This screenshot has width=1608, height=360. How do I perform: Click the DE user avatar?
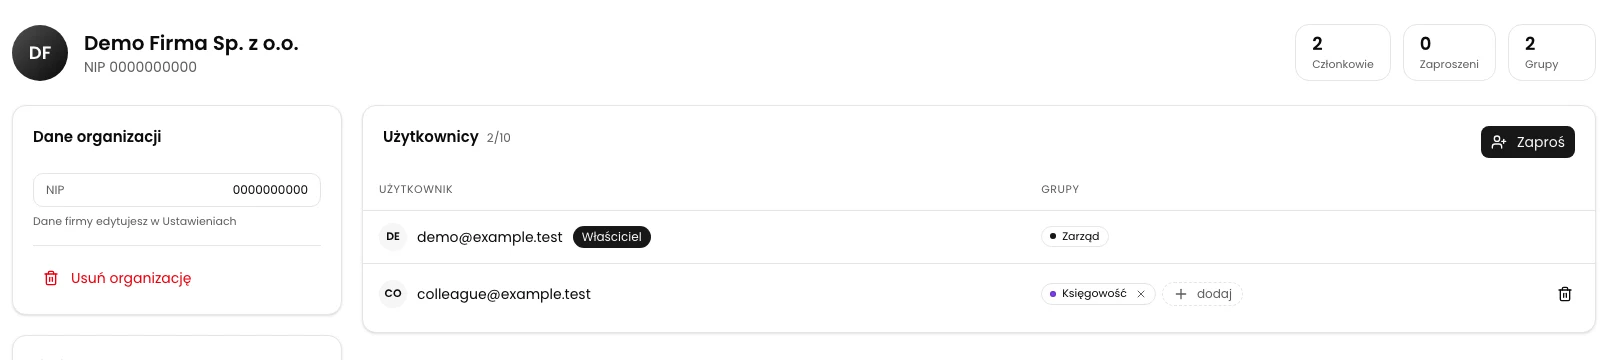(x=393, y=237)
